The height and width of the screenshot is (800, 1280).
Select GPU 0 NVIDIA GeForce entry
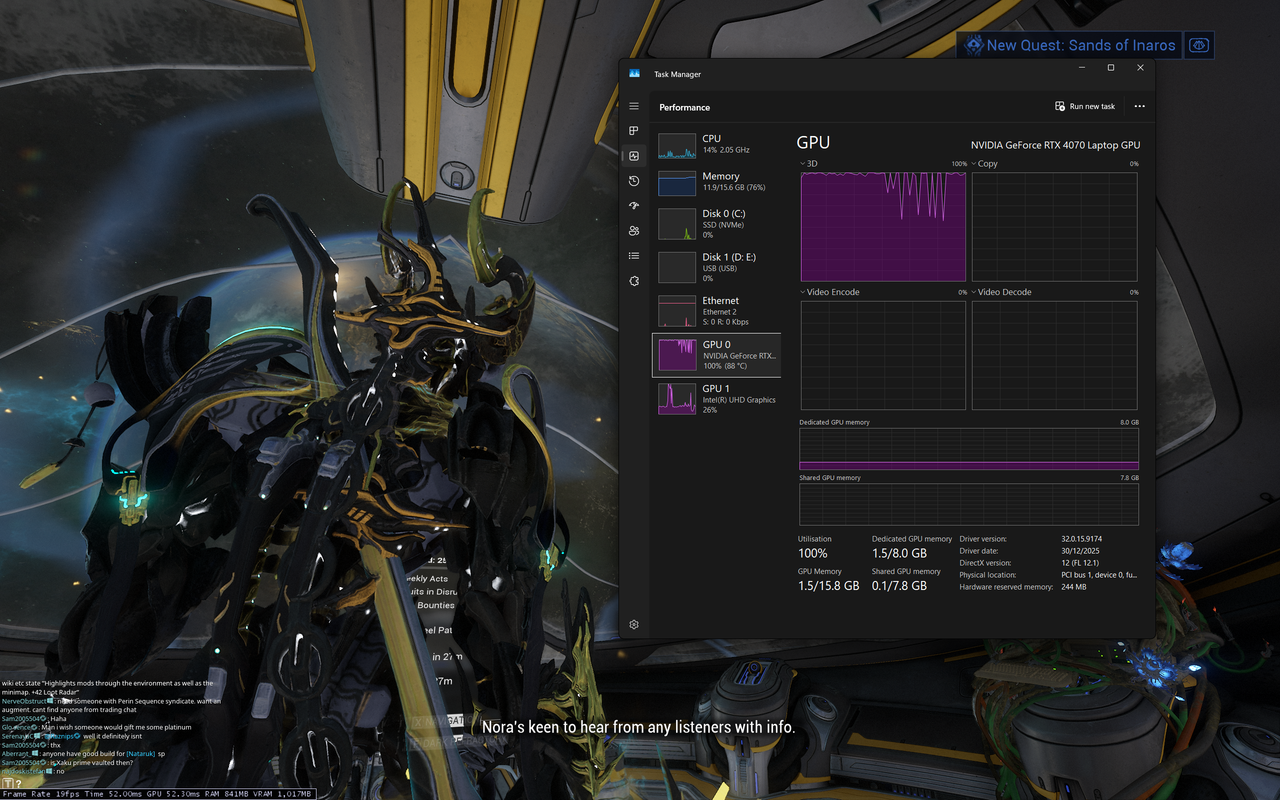[x=716, y=355]
